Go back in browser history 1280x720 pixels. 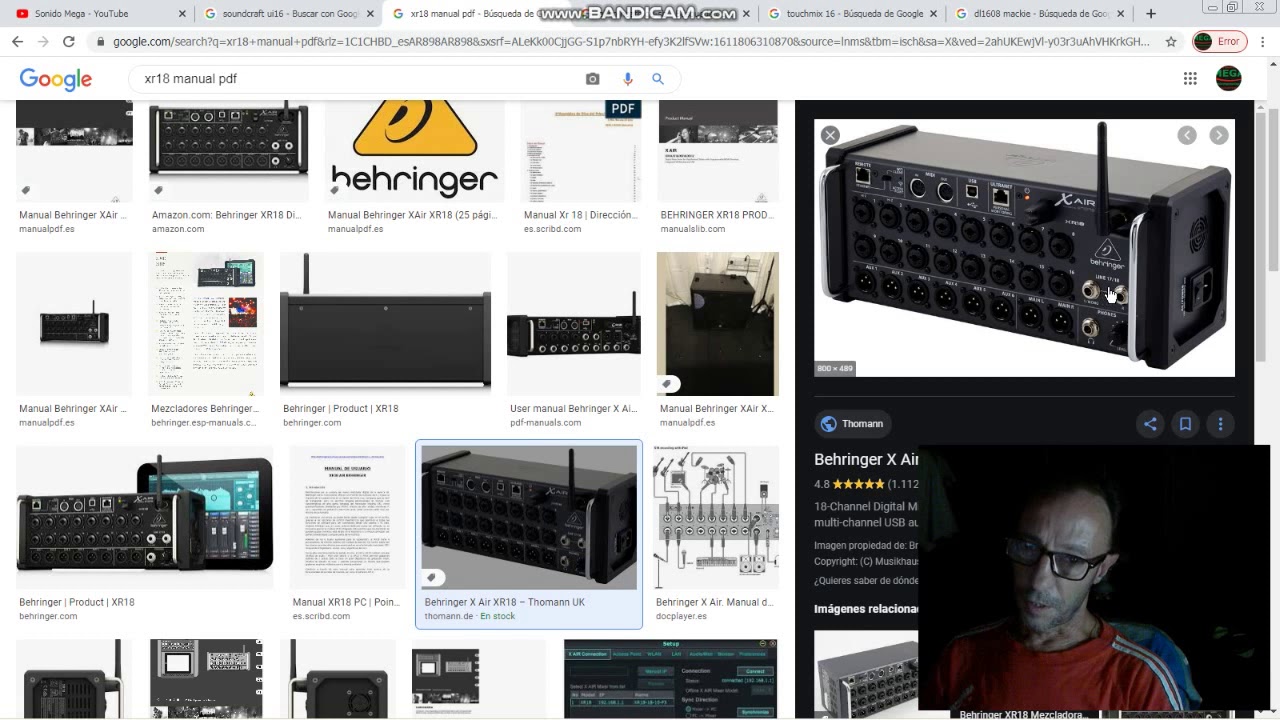(17, 42)
